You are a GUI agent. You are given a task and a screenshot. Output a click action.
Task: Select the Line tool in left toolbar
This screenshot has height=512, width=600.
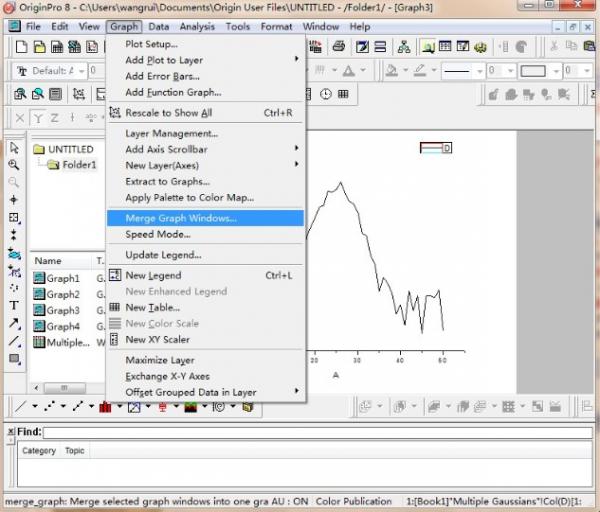pos(14,341)
